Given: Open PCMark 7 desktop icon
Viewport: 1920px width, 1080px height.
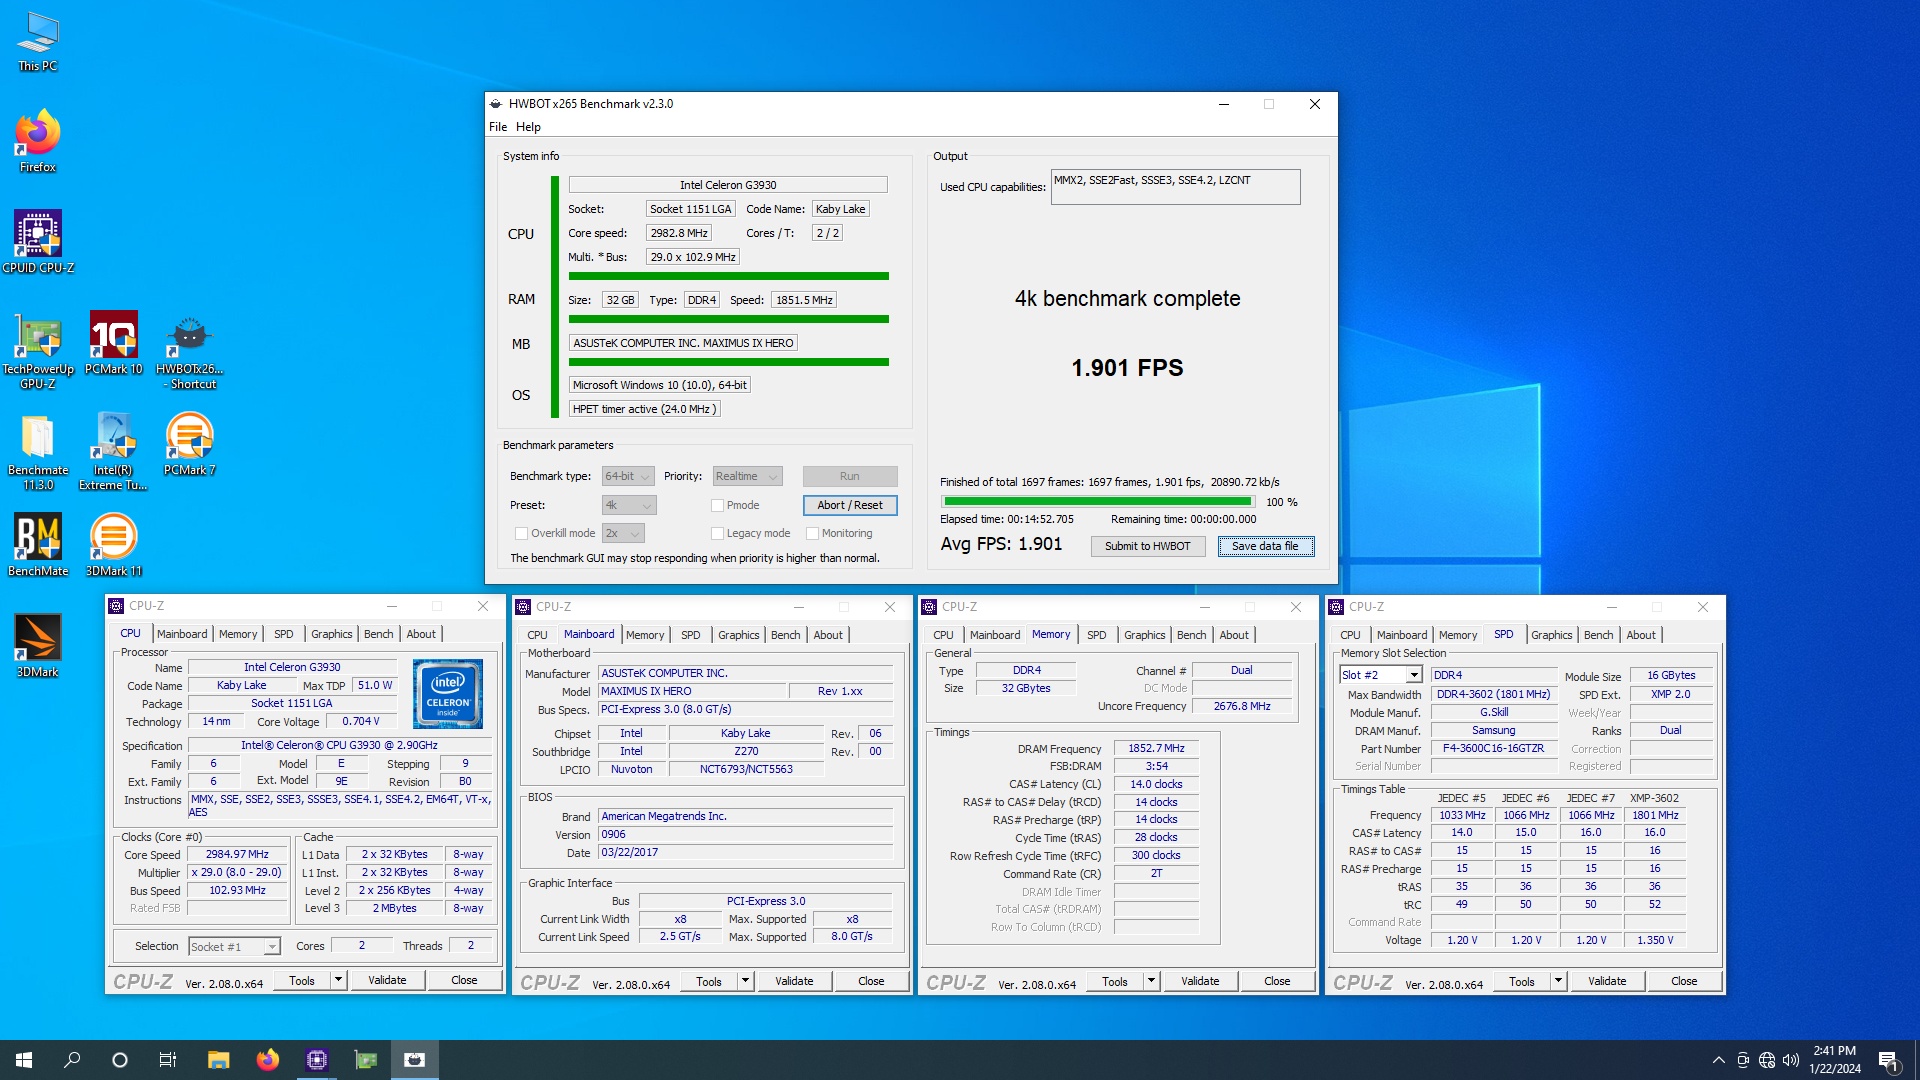Looking at the screenshot, I should pos(189,445).
